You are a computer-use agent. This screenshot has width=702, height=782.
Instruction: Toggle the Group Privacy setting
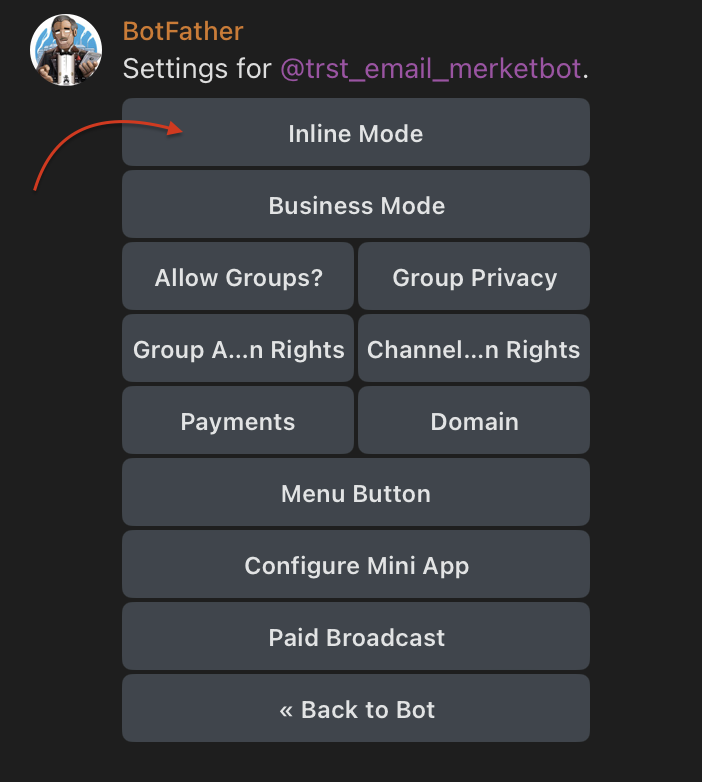pos(474,277)
